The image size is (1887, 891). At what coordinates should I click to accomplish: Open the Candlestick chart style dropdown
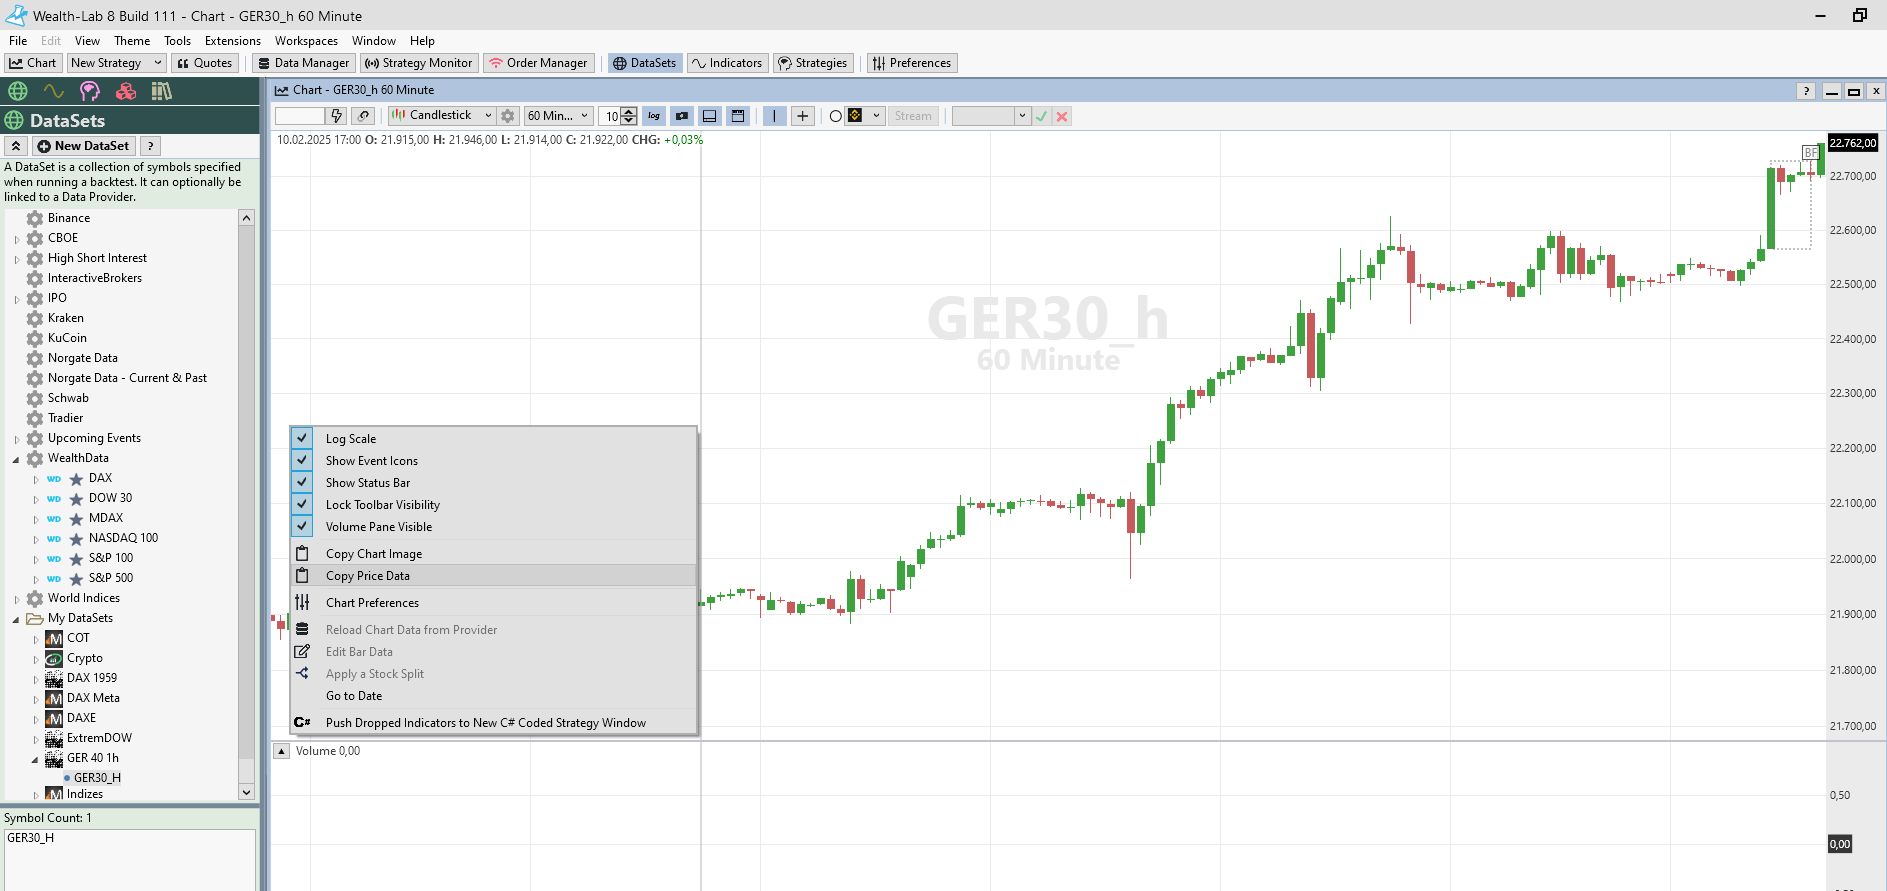click(442, 116)
